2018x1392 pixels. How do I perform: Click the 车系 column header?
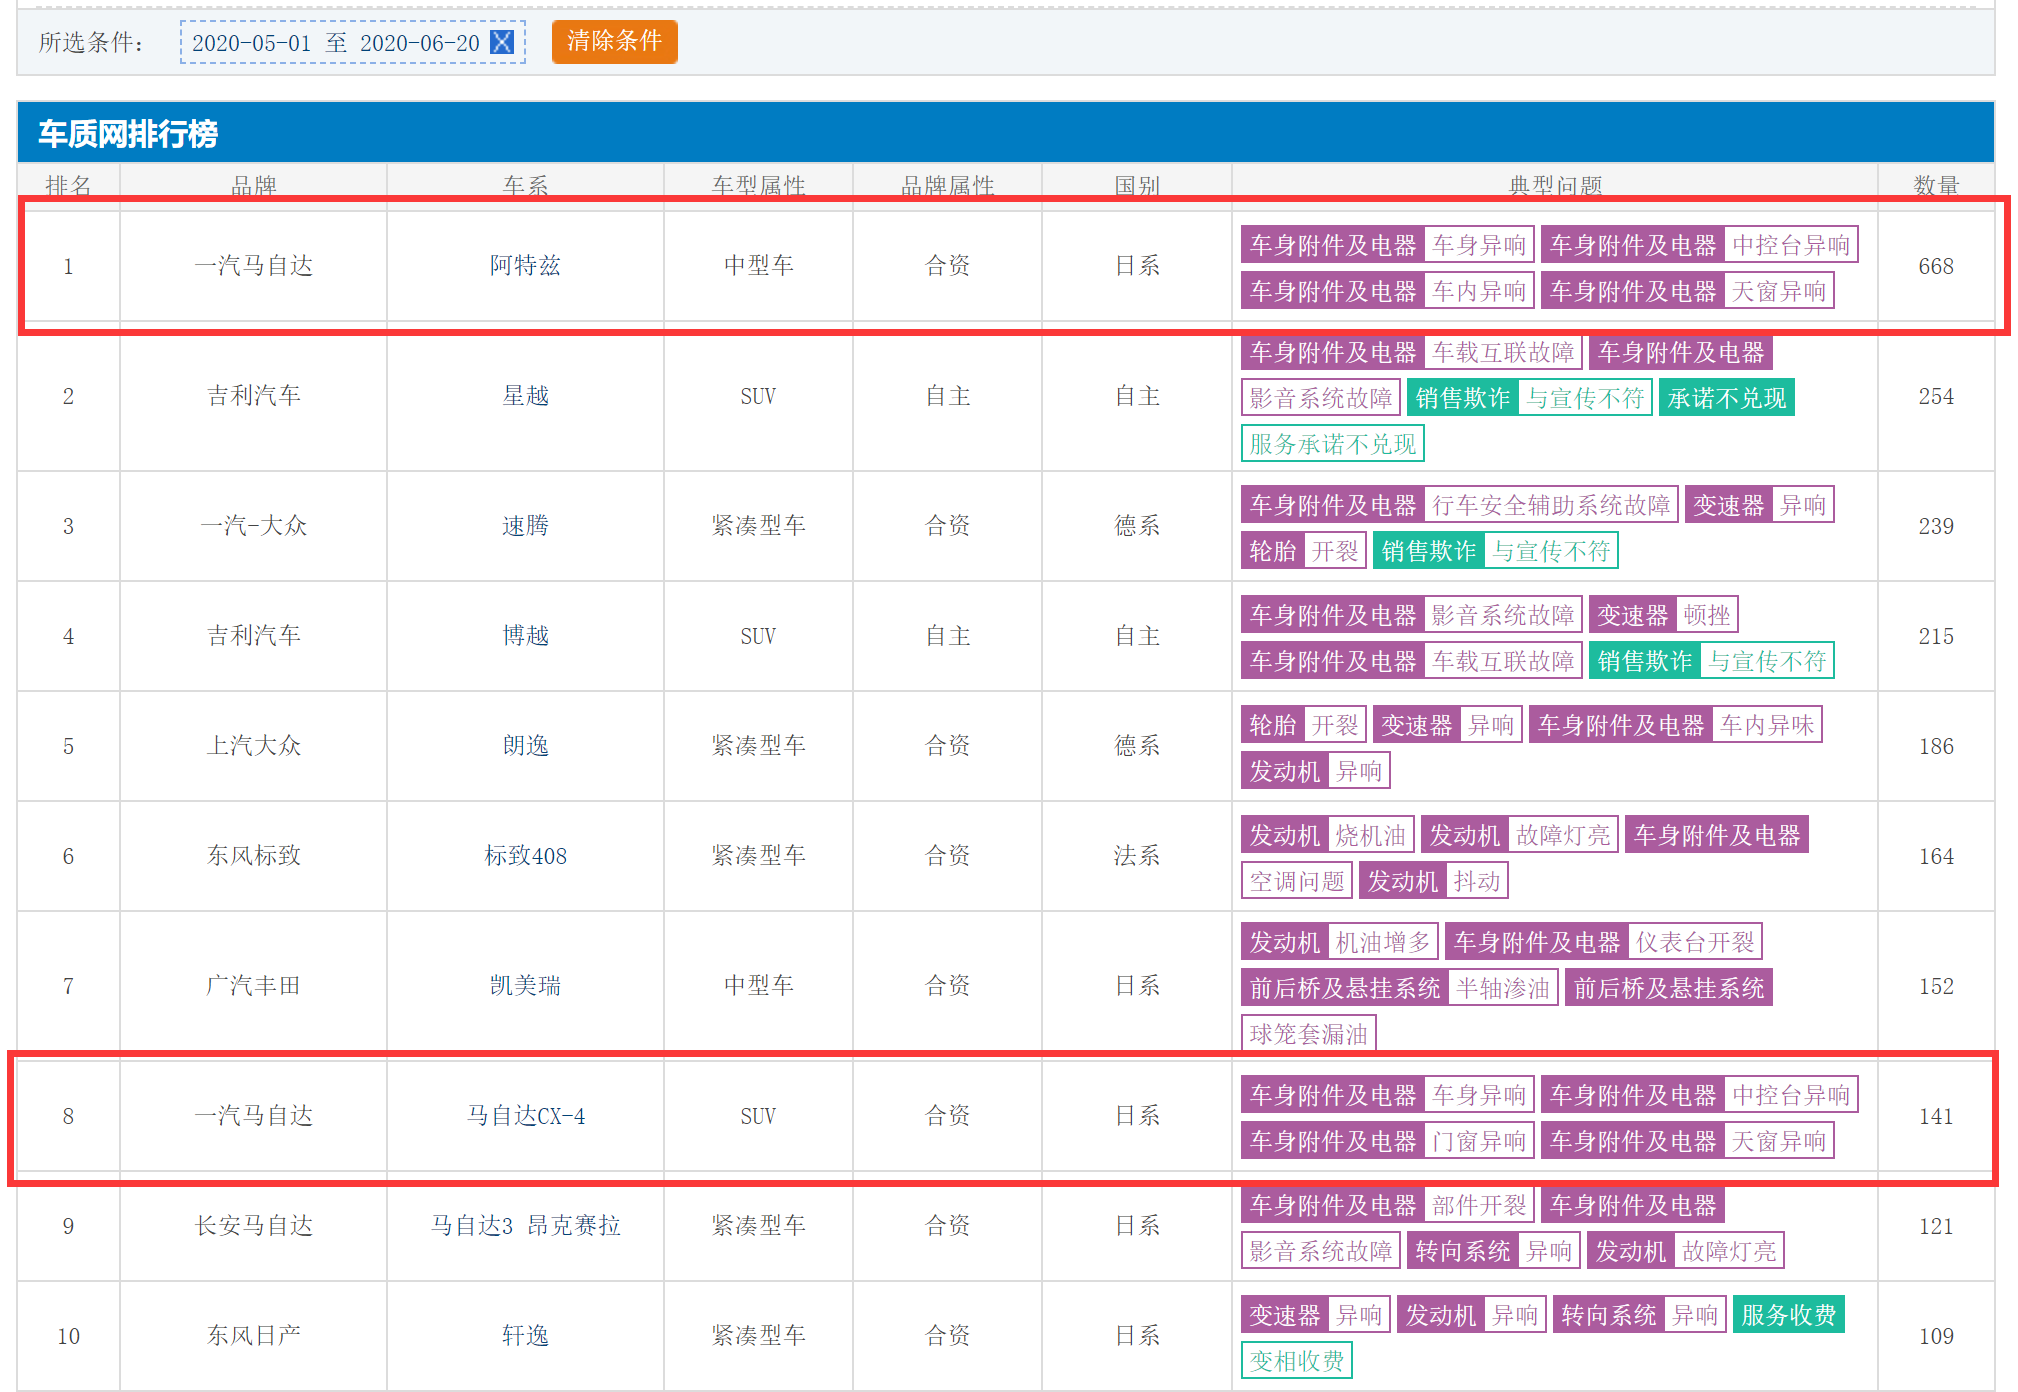click(x=525, y=185)
